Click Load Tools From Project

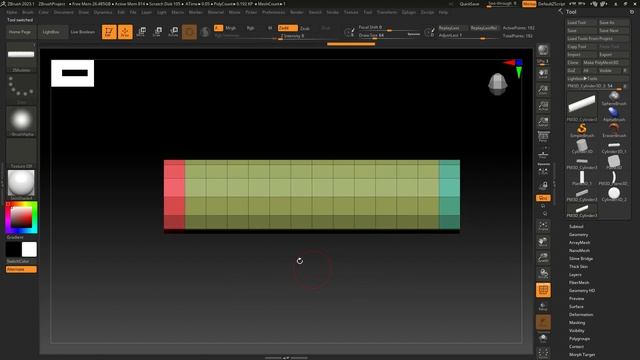(598, 38)
